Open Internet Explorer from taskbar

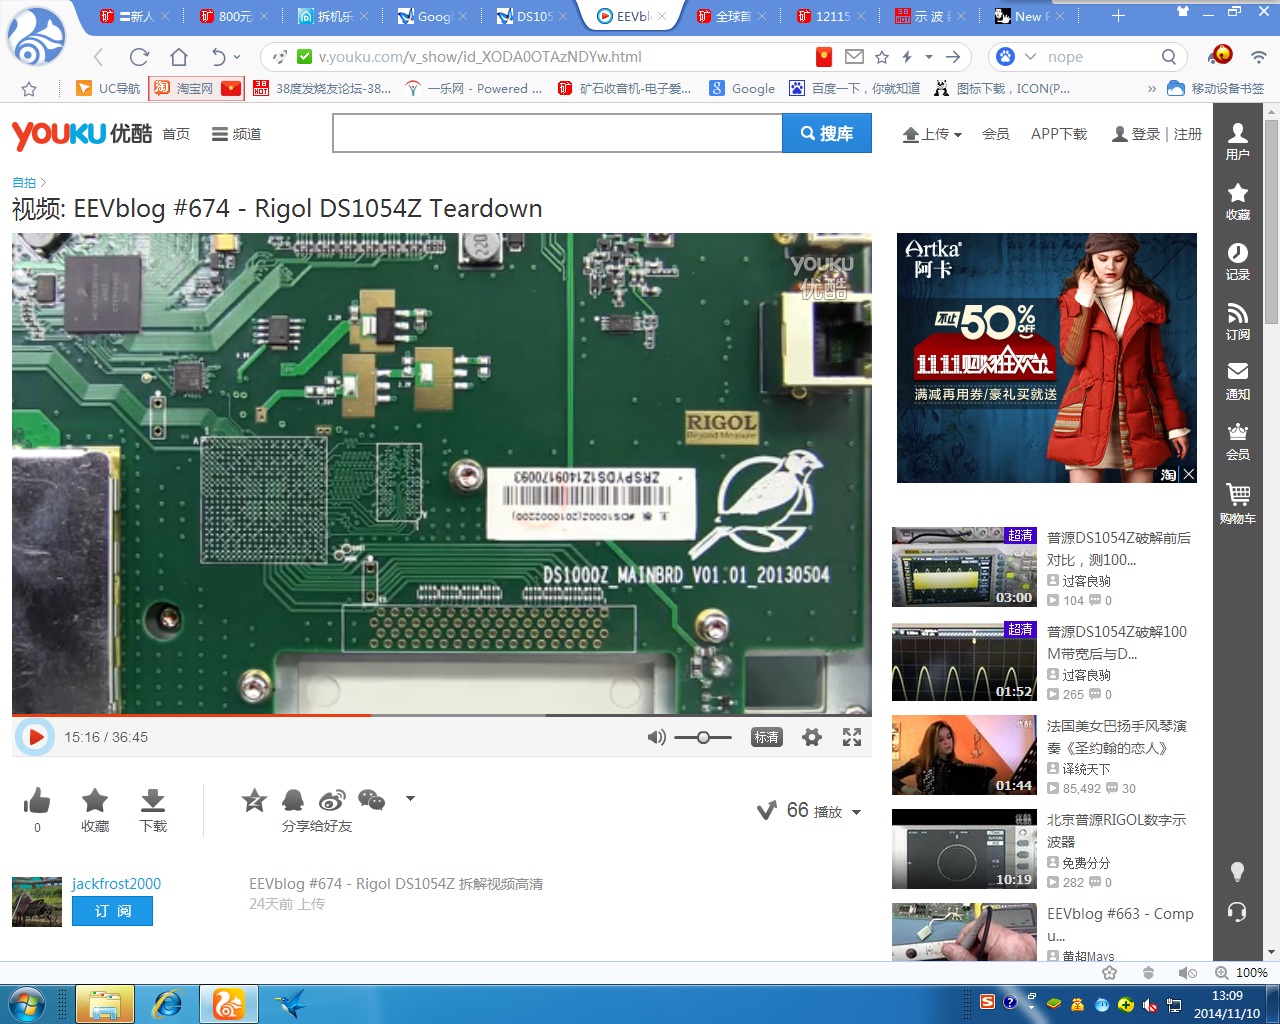(x=167, y=1004)
